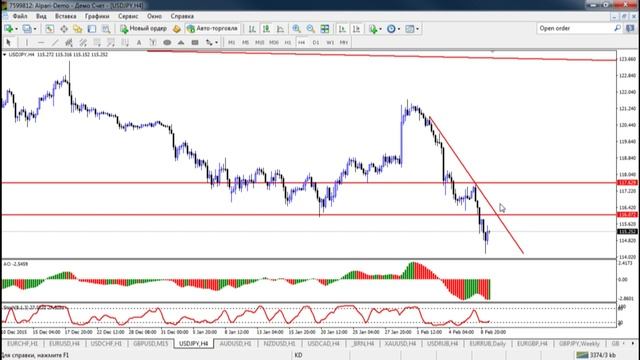Click the 116.072 red price level label
The image size is (640, 360).
(x=627, y=214)
